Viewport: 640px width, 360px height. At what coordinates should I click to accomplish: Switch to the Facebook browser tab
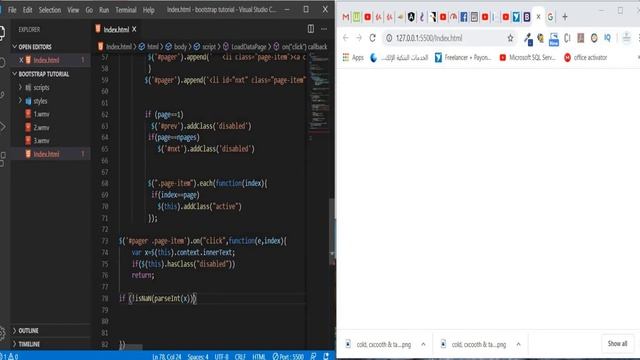tap(464, 17)
